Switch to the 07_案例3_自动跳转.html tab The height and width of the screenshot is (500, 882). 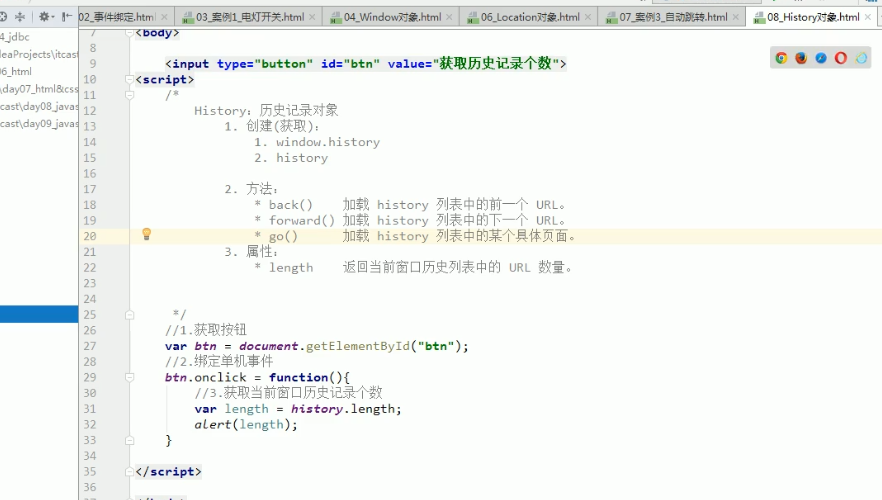click(x=673, y=17)
